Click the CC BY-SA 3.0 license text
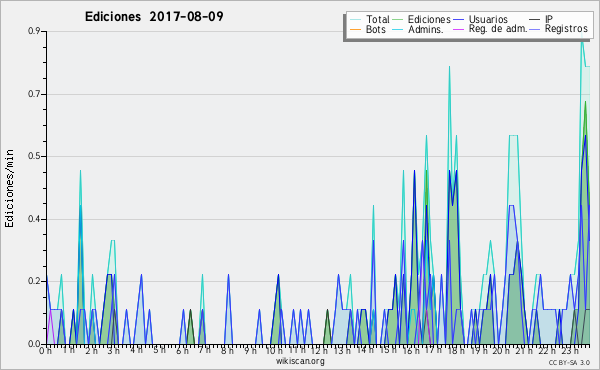 pos(569,362)
